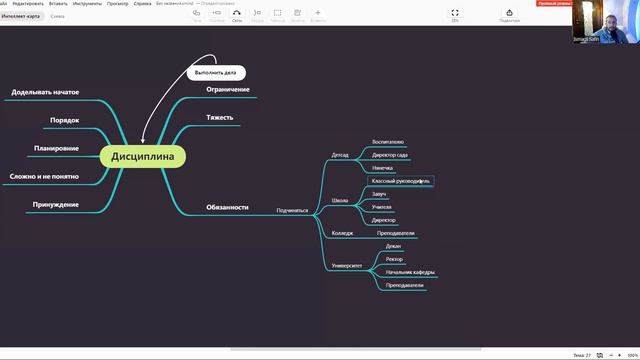This screenshot has width=640, height=360.
Task: Click the Учителя node
Action: (382, 207)
